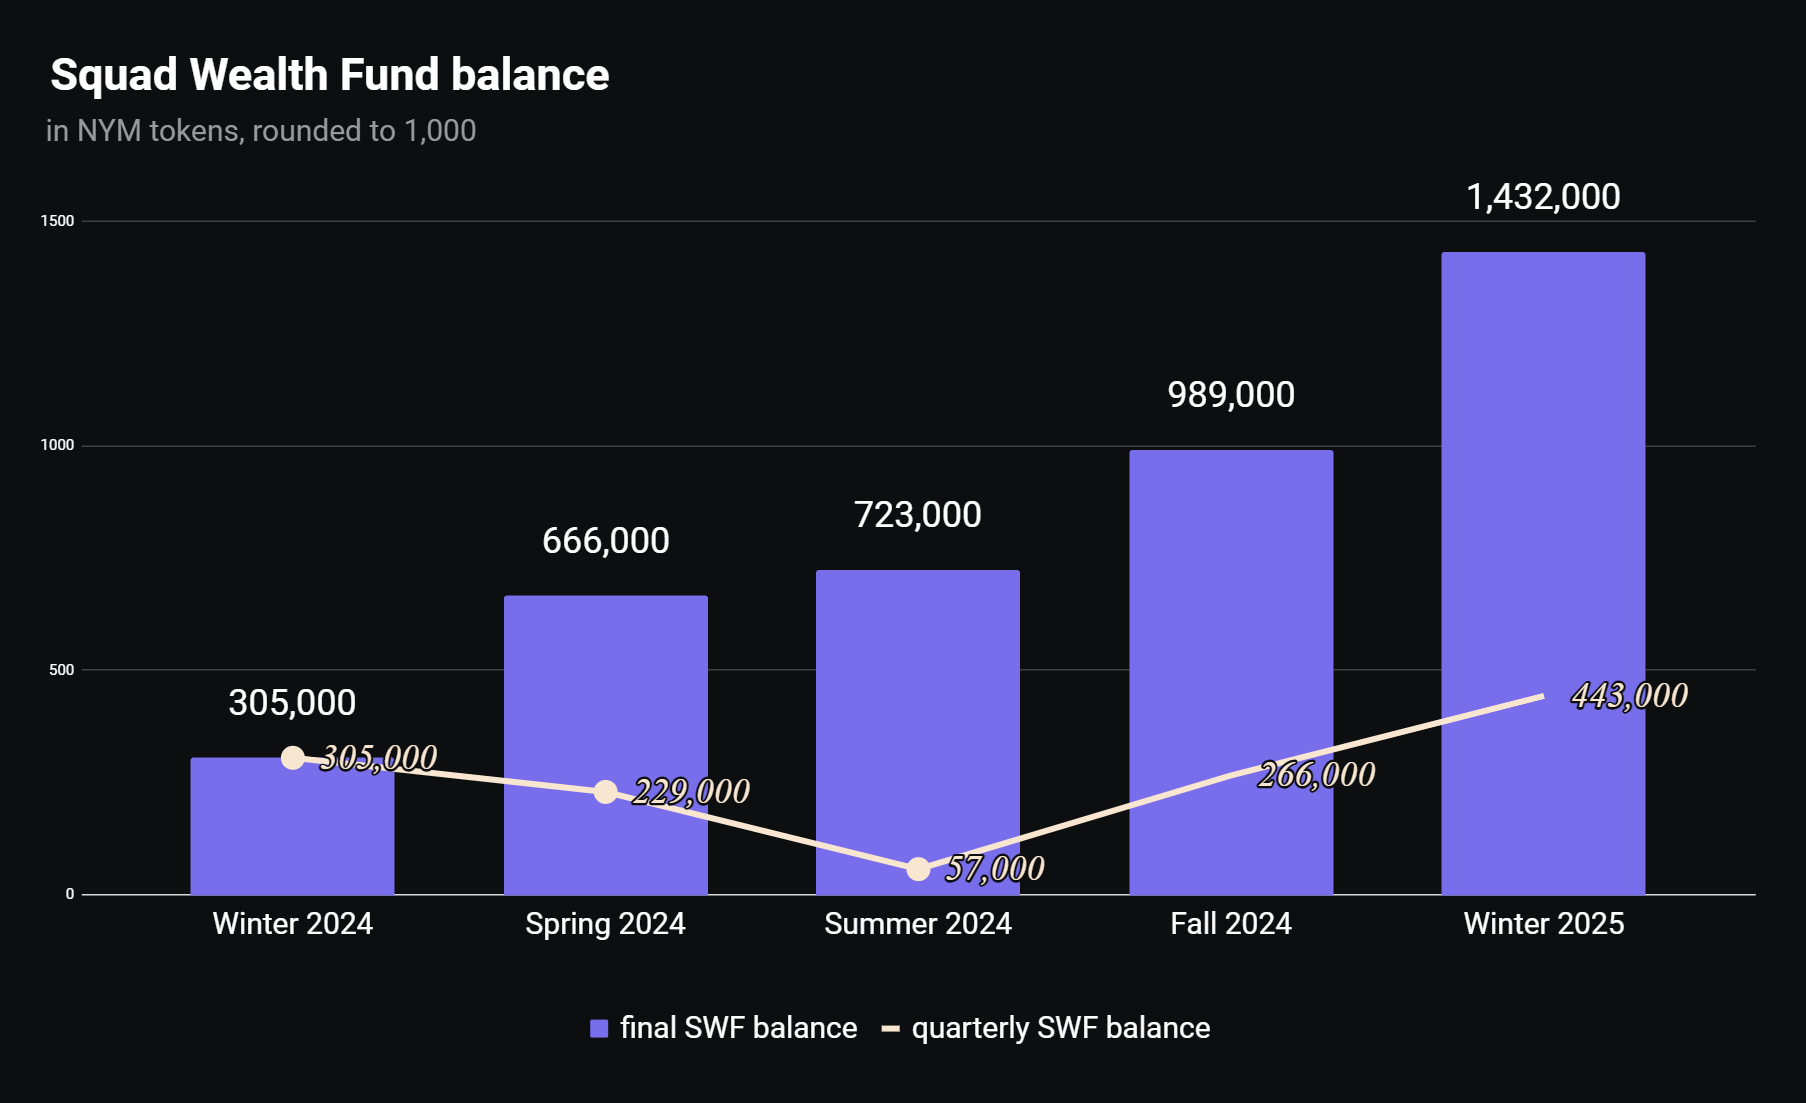This screenshot has width=1806, height=1103.
Task: Click the Winter 2025 bar
Action: click(x=1543, y=573)
